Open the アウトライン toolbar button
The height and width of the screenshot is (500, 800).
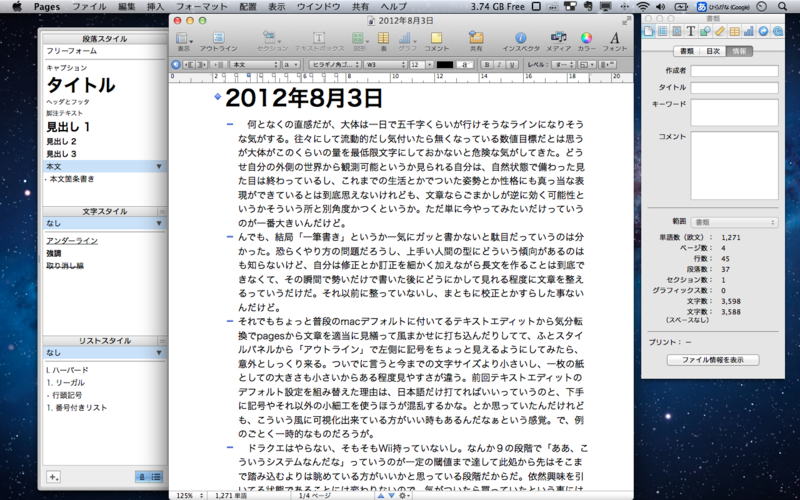pos(218,41)
